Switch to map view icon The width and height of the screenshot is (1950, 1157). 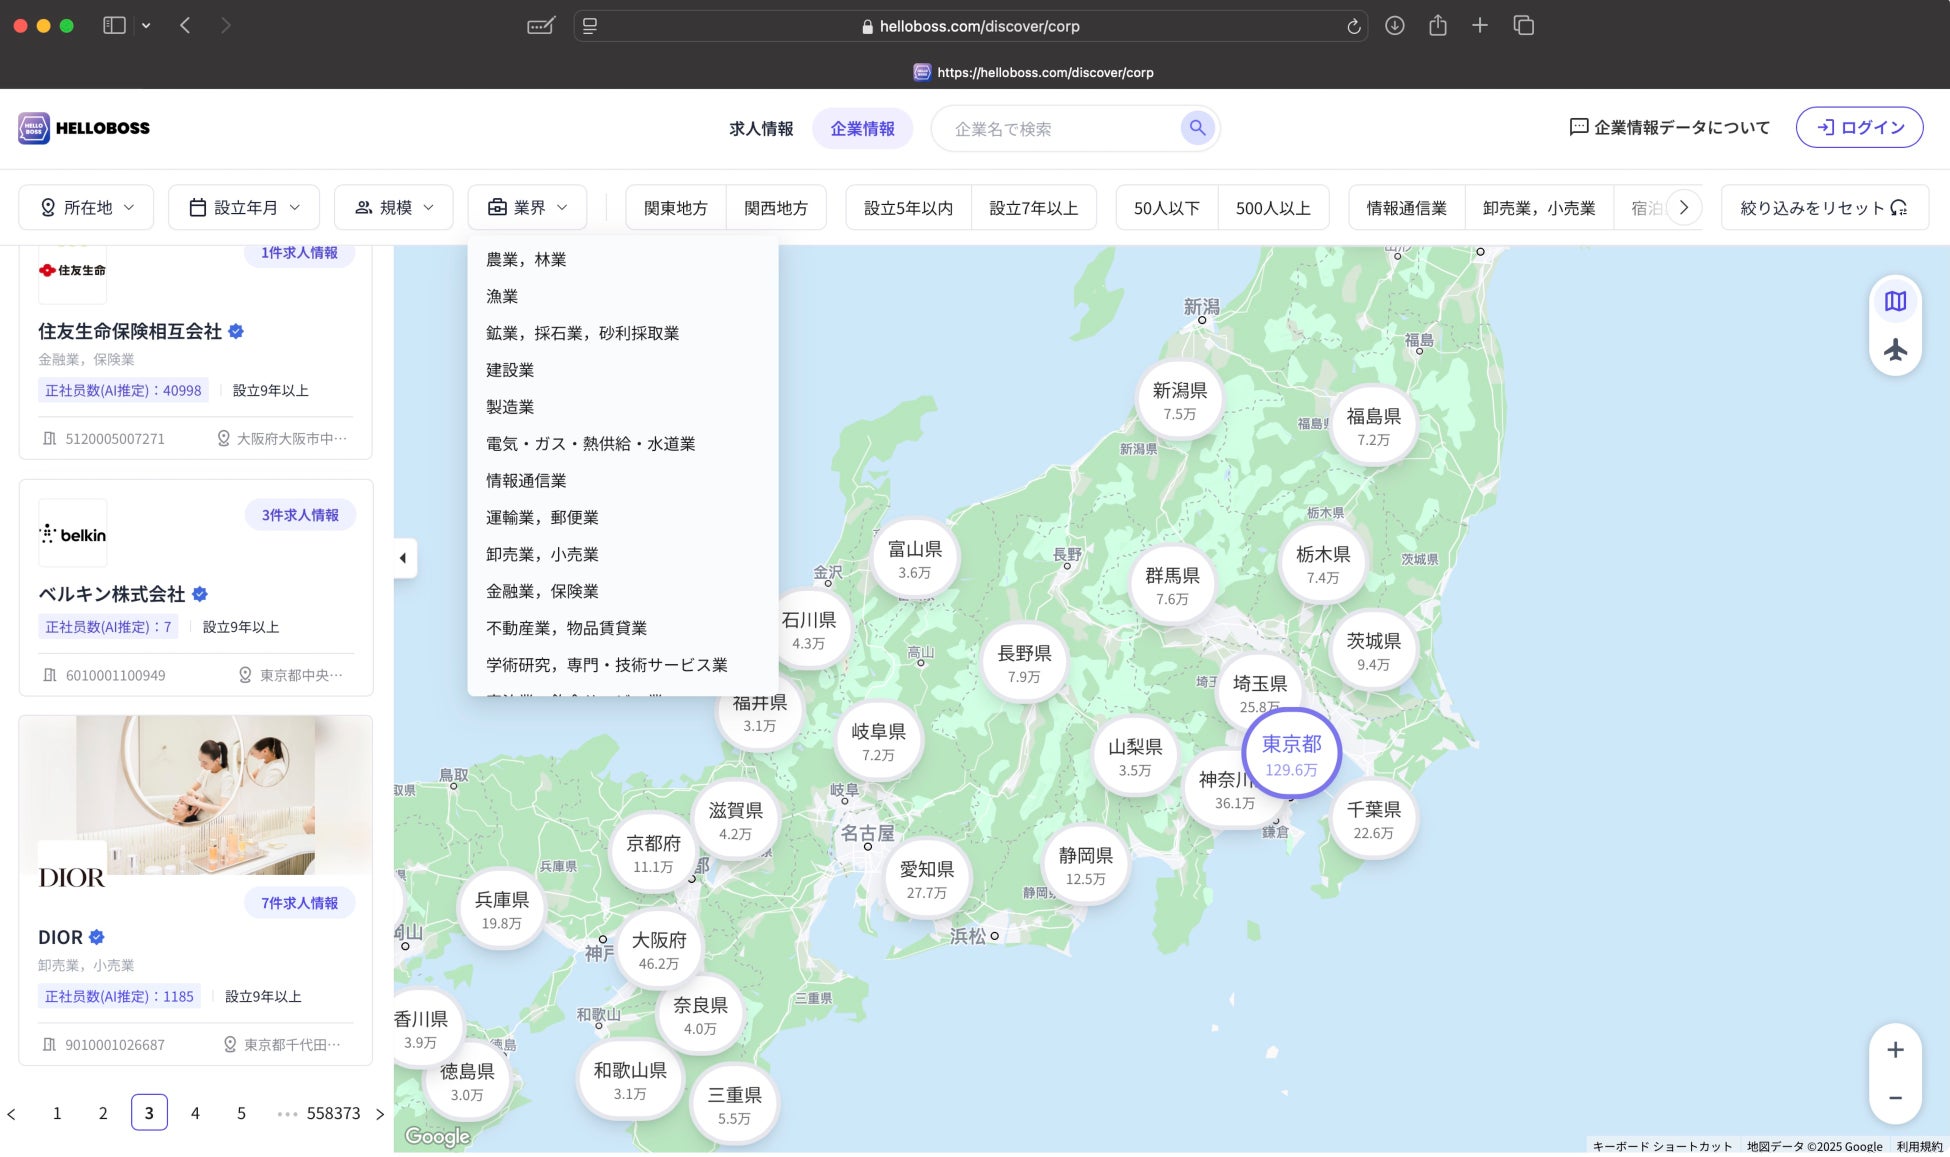[1895, 301]
